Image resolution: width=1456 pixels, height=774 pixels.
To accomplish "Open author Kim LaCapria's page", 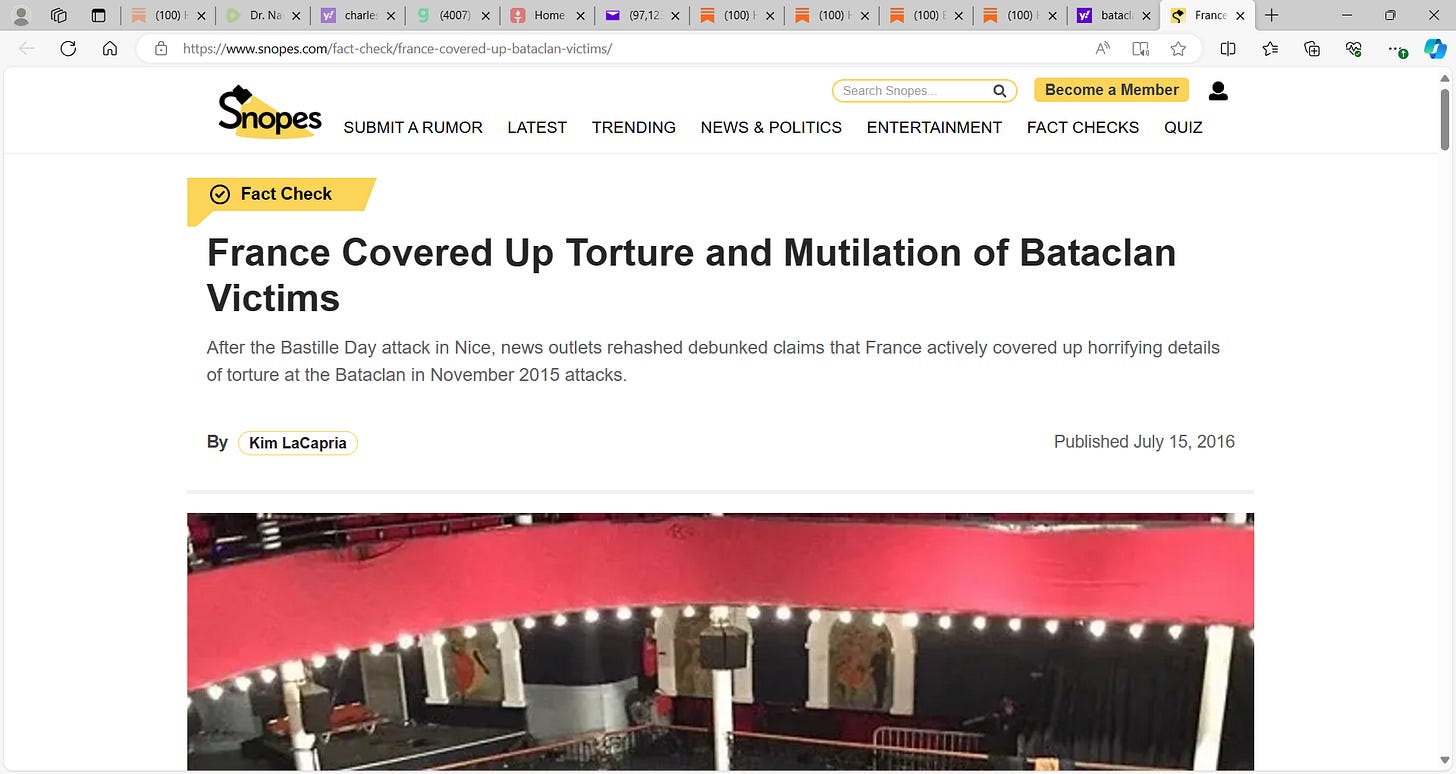I will point(298,443).
